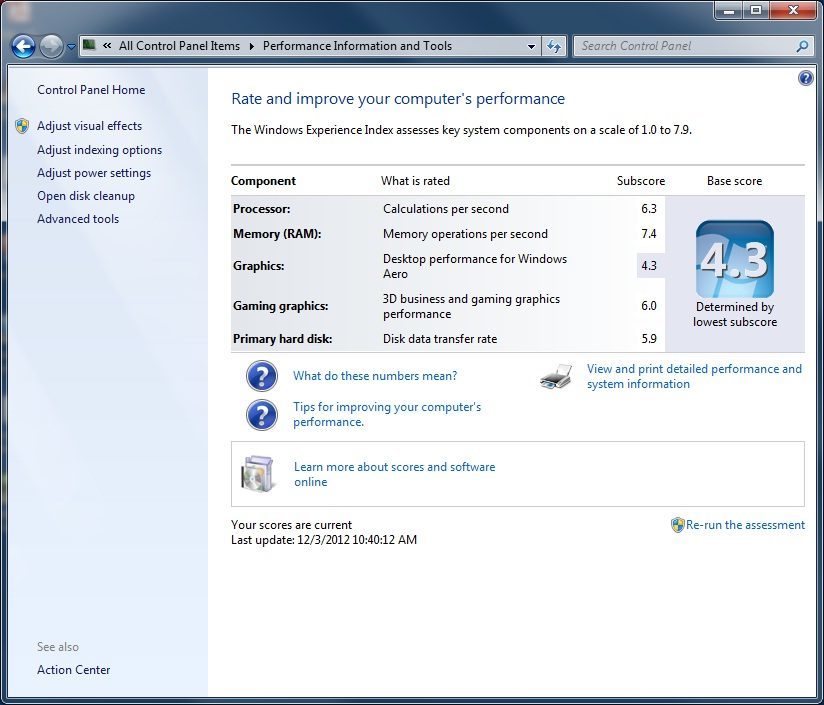Open What do these numbers mean link
The image size is (824, 705).
coord(375,376)
